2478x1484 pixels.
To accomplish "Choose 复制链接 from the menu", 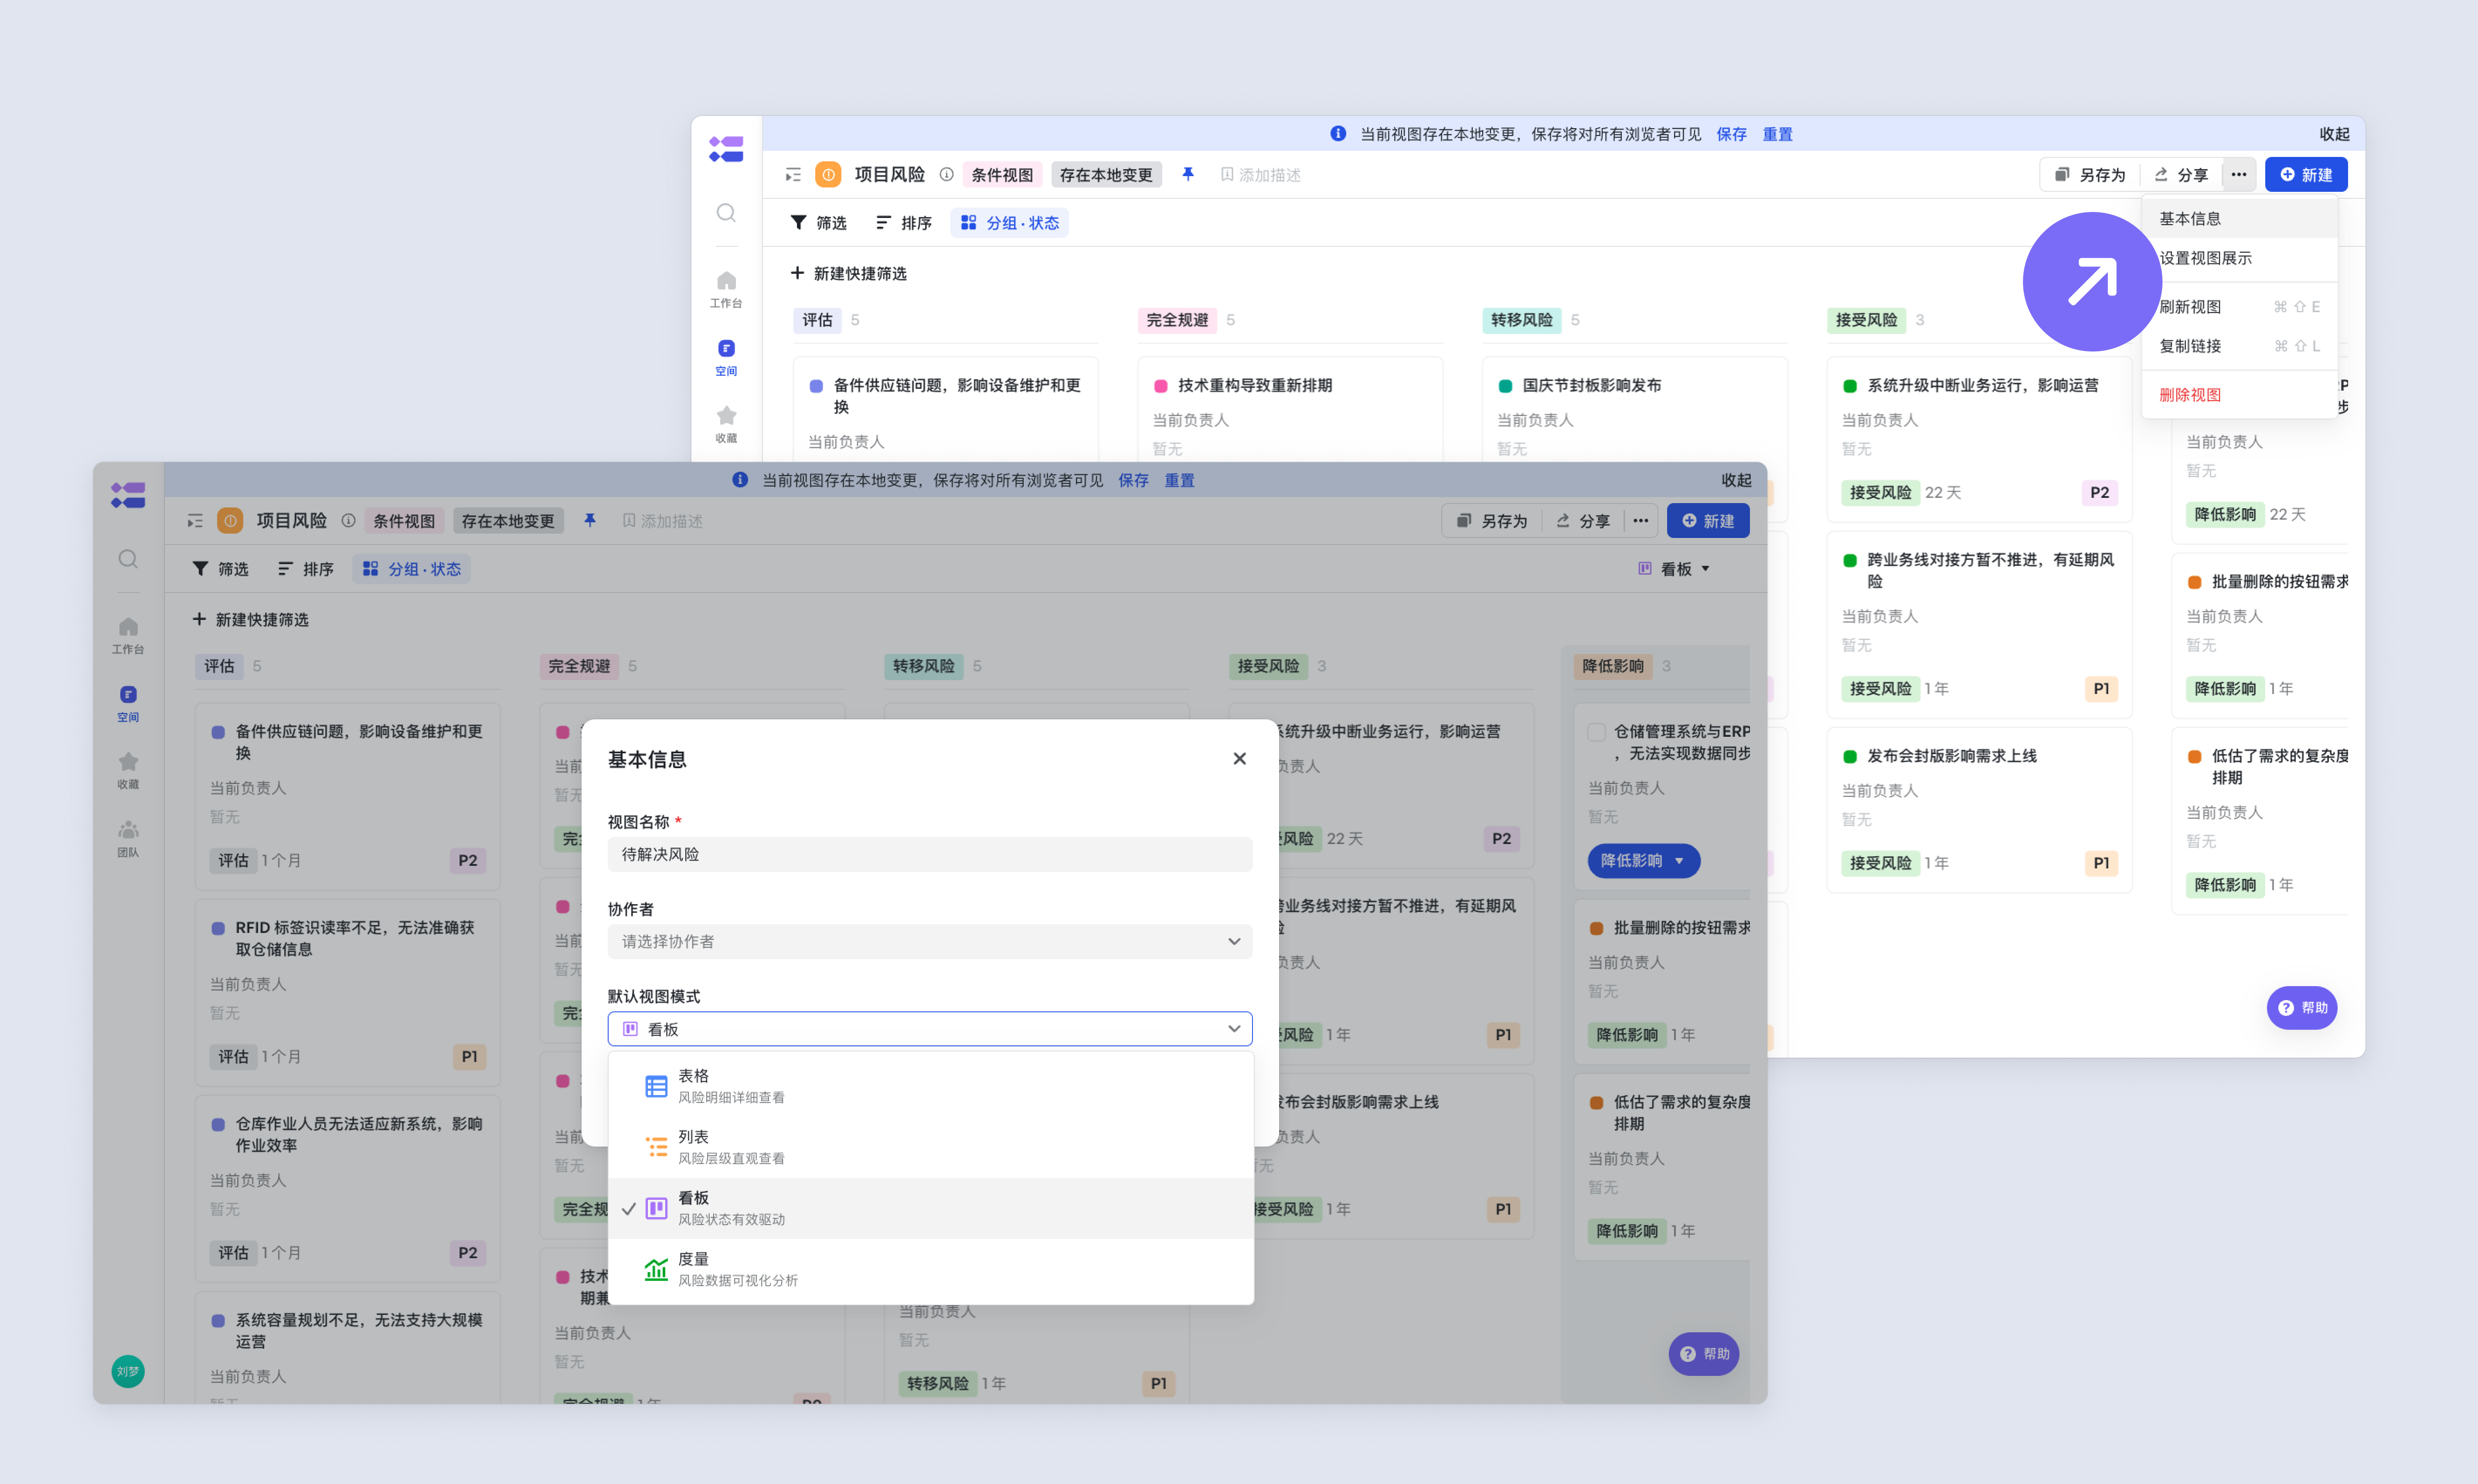I will point(2239,346).
